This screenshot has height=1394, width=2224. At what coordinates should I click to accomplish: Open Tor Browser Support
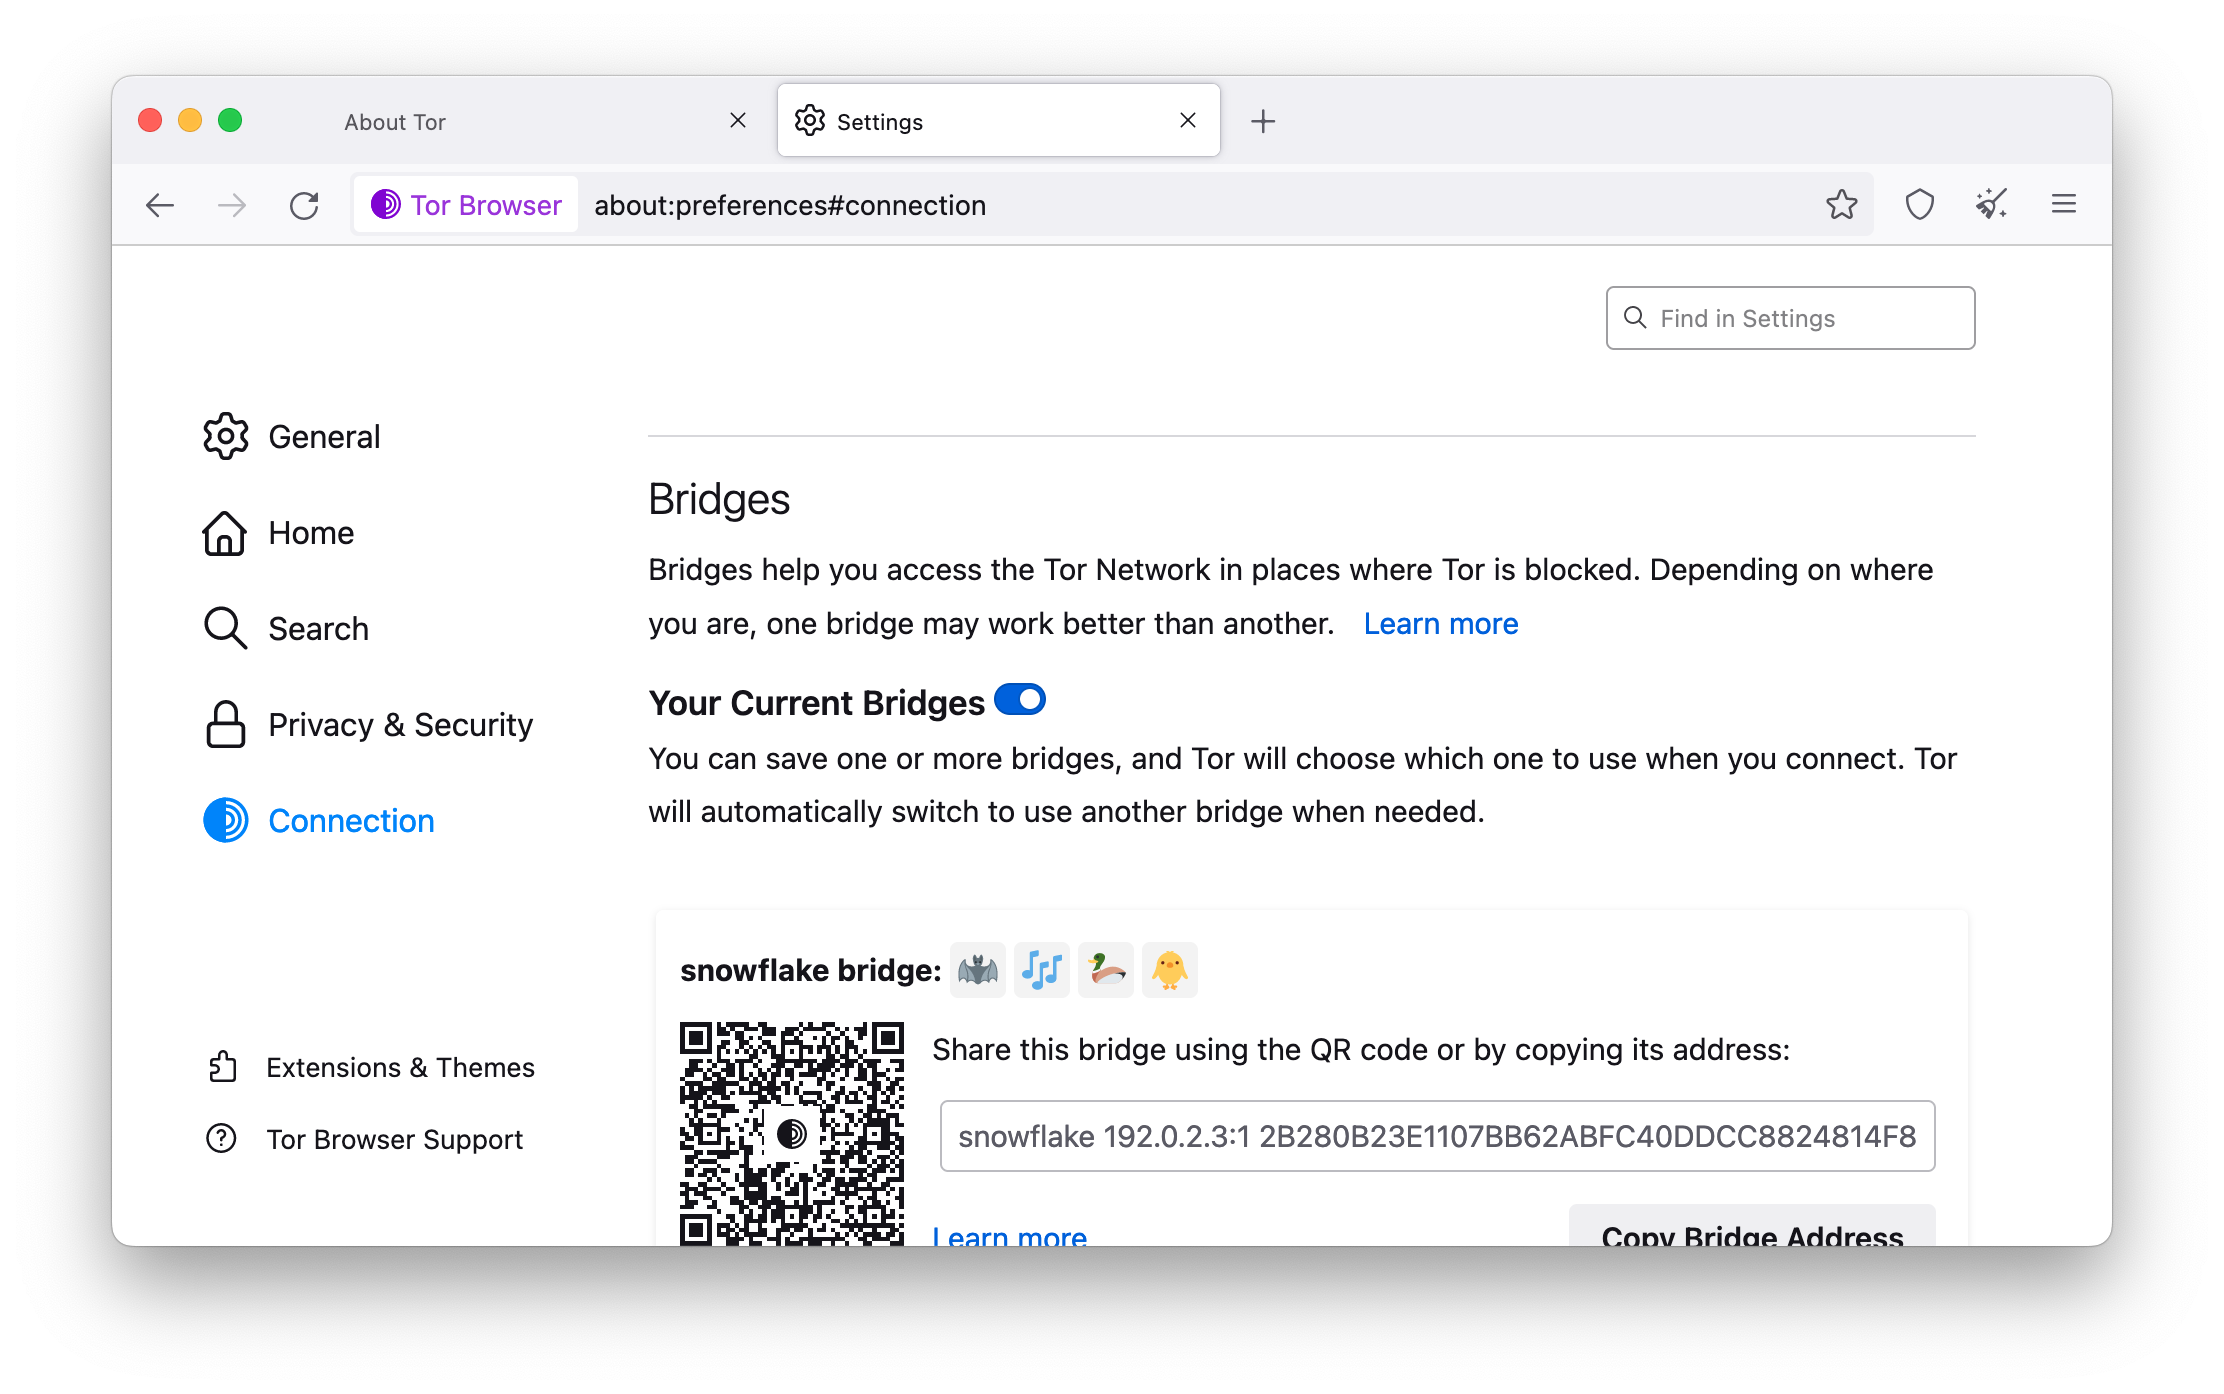365,1139
